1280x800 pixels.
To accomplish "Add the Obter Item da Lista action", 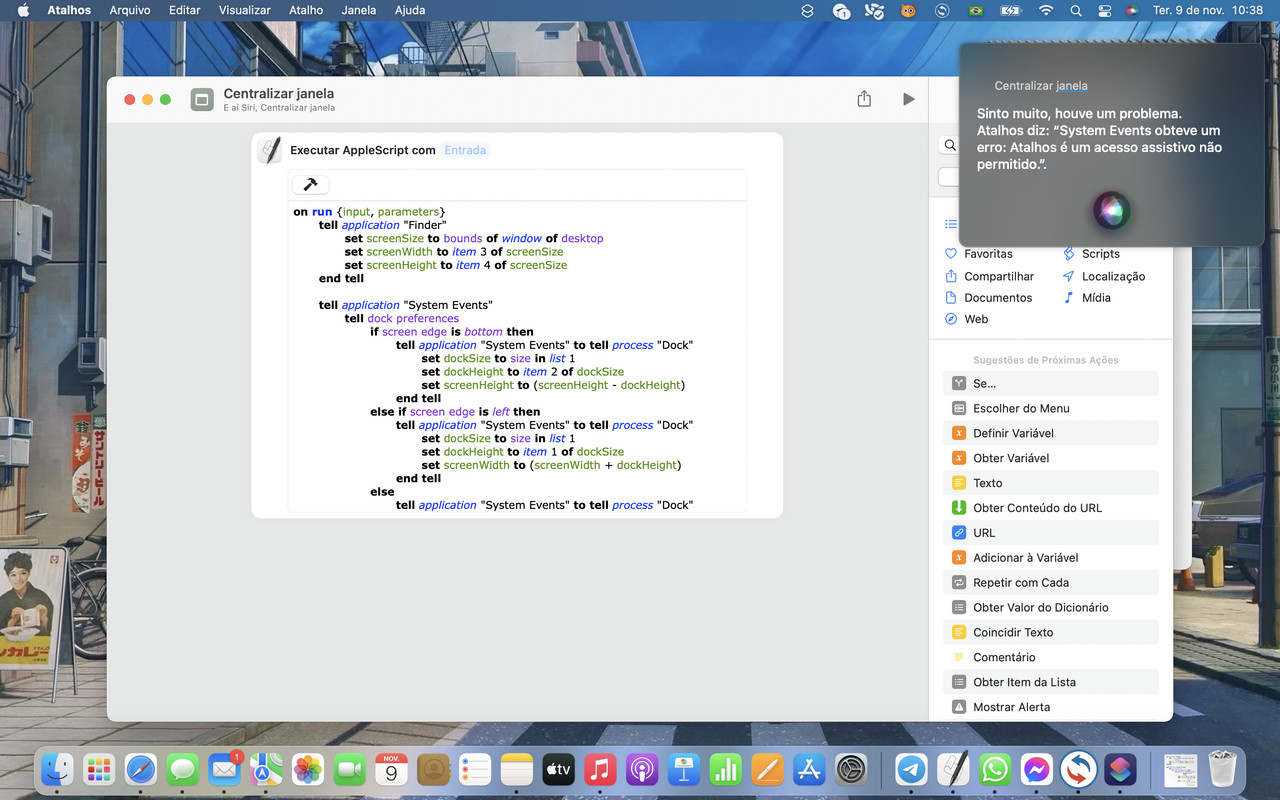I will click(x=1051, y=682).
